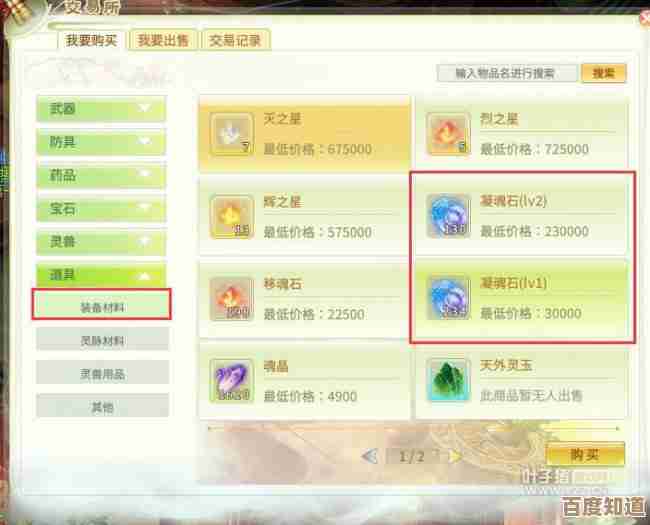Pick the 凝魂石(lv1) blue stone icon

448,298
